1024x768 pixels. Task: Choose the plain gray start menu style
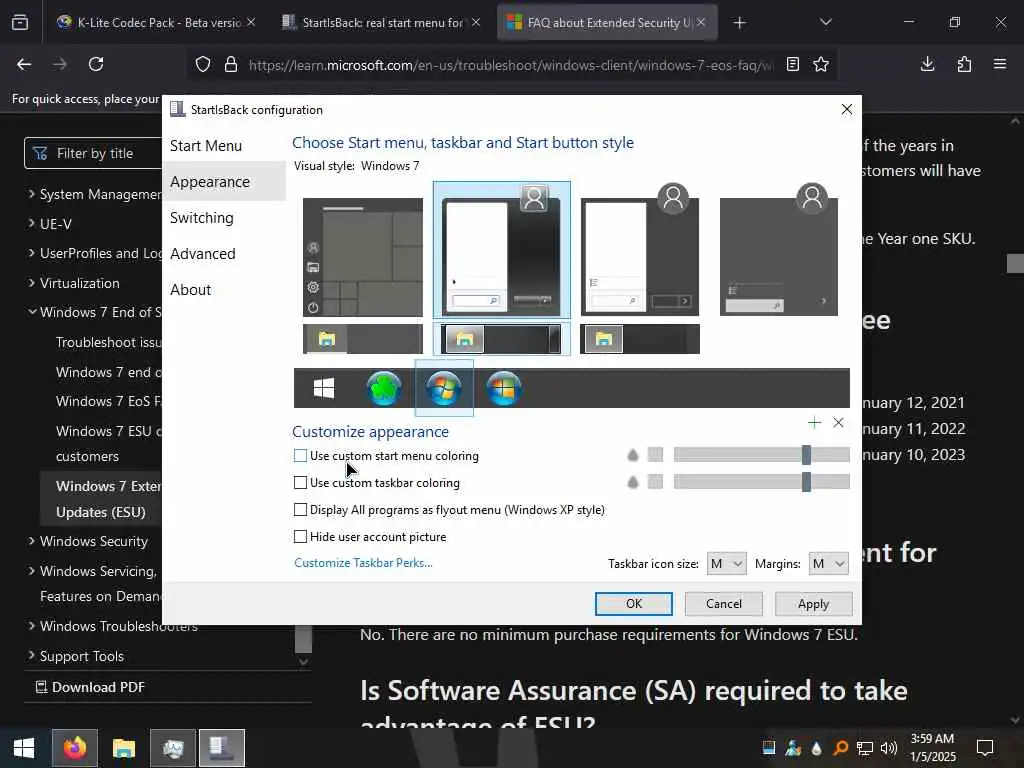tap(779, 251)
